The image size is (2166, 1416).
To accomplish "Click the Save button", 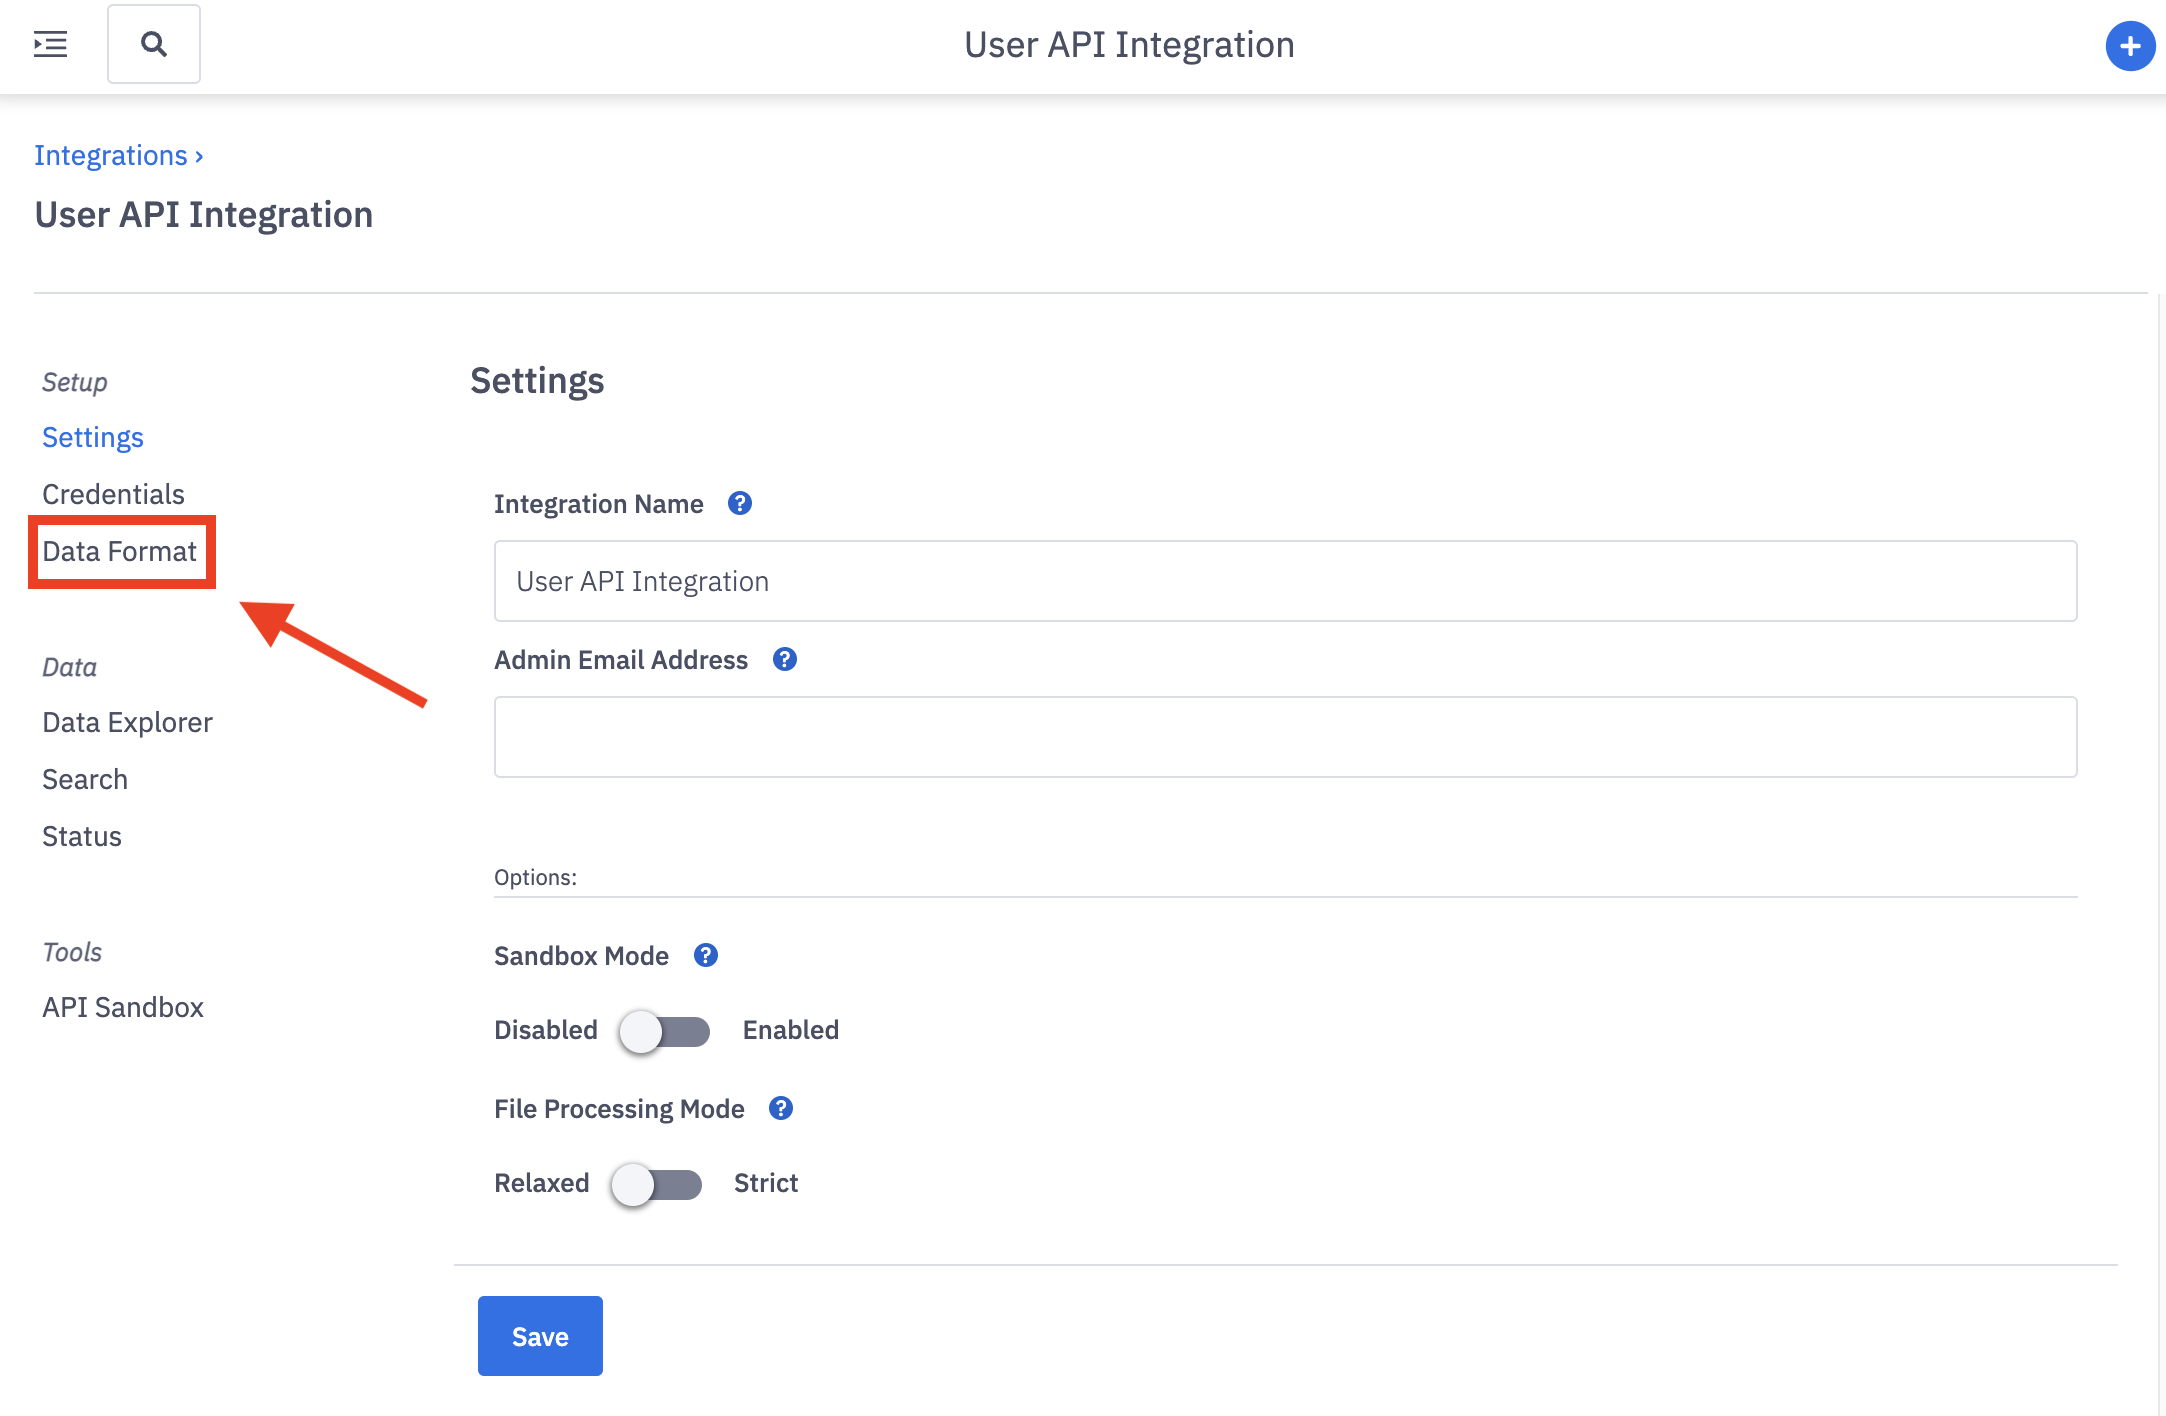I will 540,1336.
